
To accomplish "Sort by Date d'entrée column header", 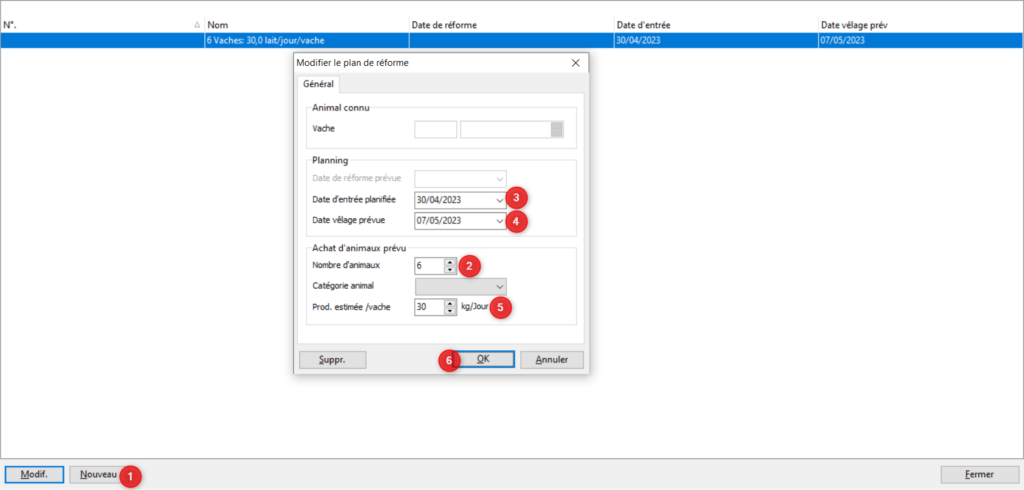I will pyautogui.click(x=716, y=25).
